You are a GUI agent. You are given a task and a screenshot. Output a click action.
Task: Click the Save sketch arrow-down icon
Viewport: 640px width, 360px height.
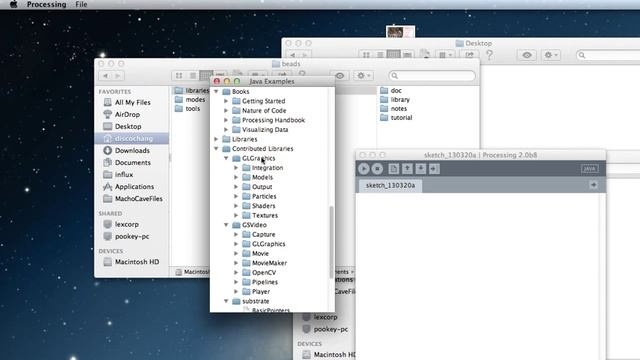(x=420, y=169)
